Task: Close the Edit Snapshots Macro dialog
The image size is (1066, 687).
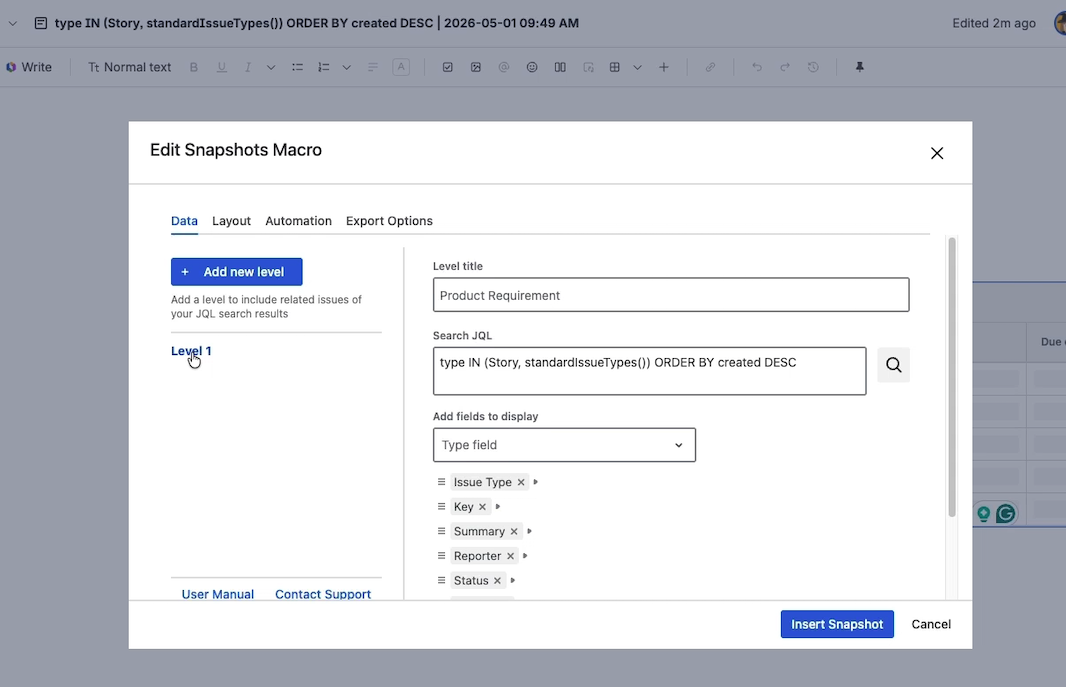Action: (937, 154)
